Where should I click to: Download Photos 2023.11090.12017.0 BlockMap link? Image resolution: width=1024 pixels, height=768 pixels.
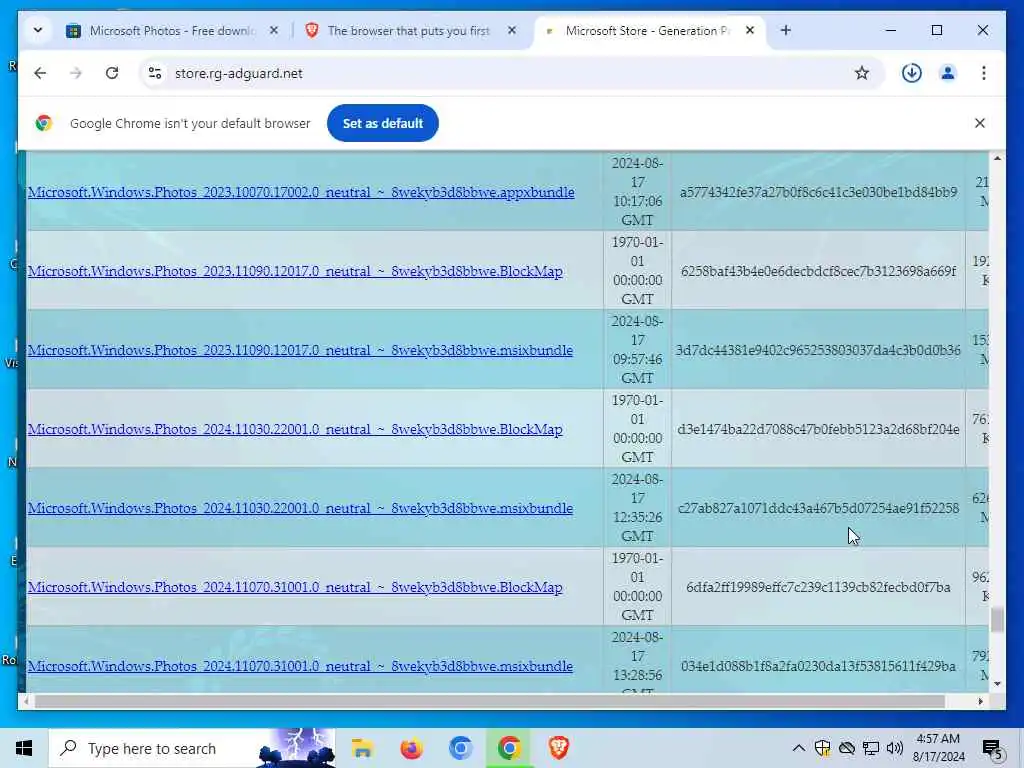pyautogui.click(x=295, y=271)
